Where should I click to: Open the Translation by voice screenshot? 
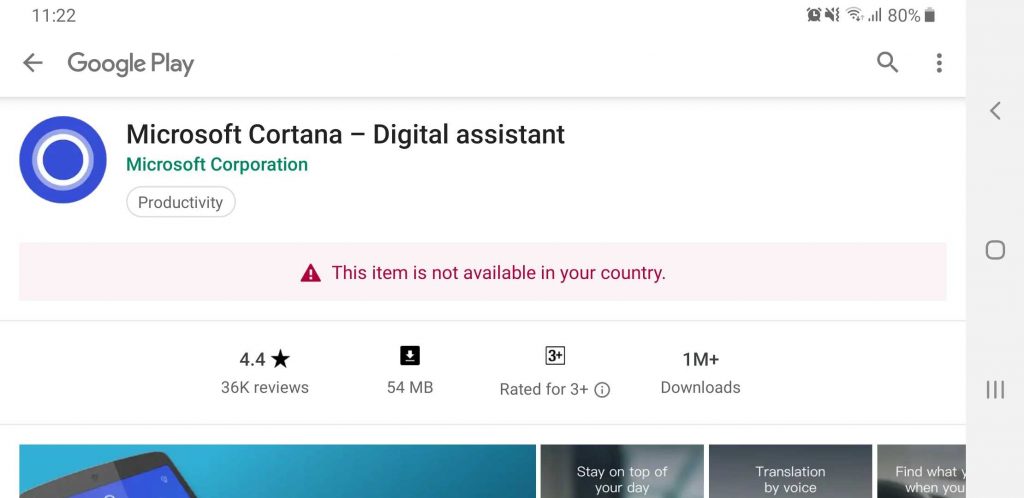coord(790,471)
